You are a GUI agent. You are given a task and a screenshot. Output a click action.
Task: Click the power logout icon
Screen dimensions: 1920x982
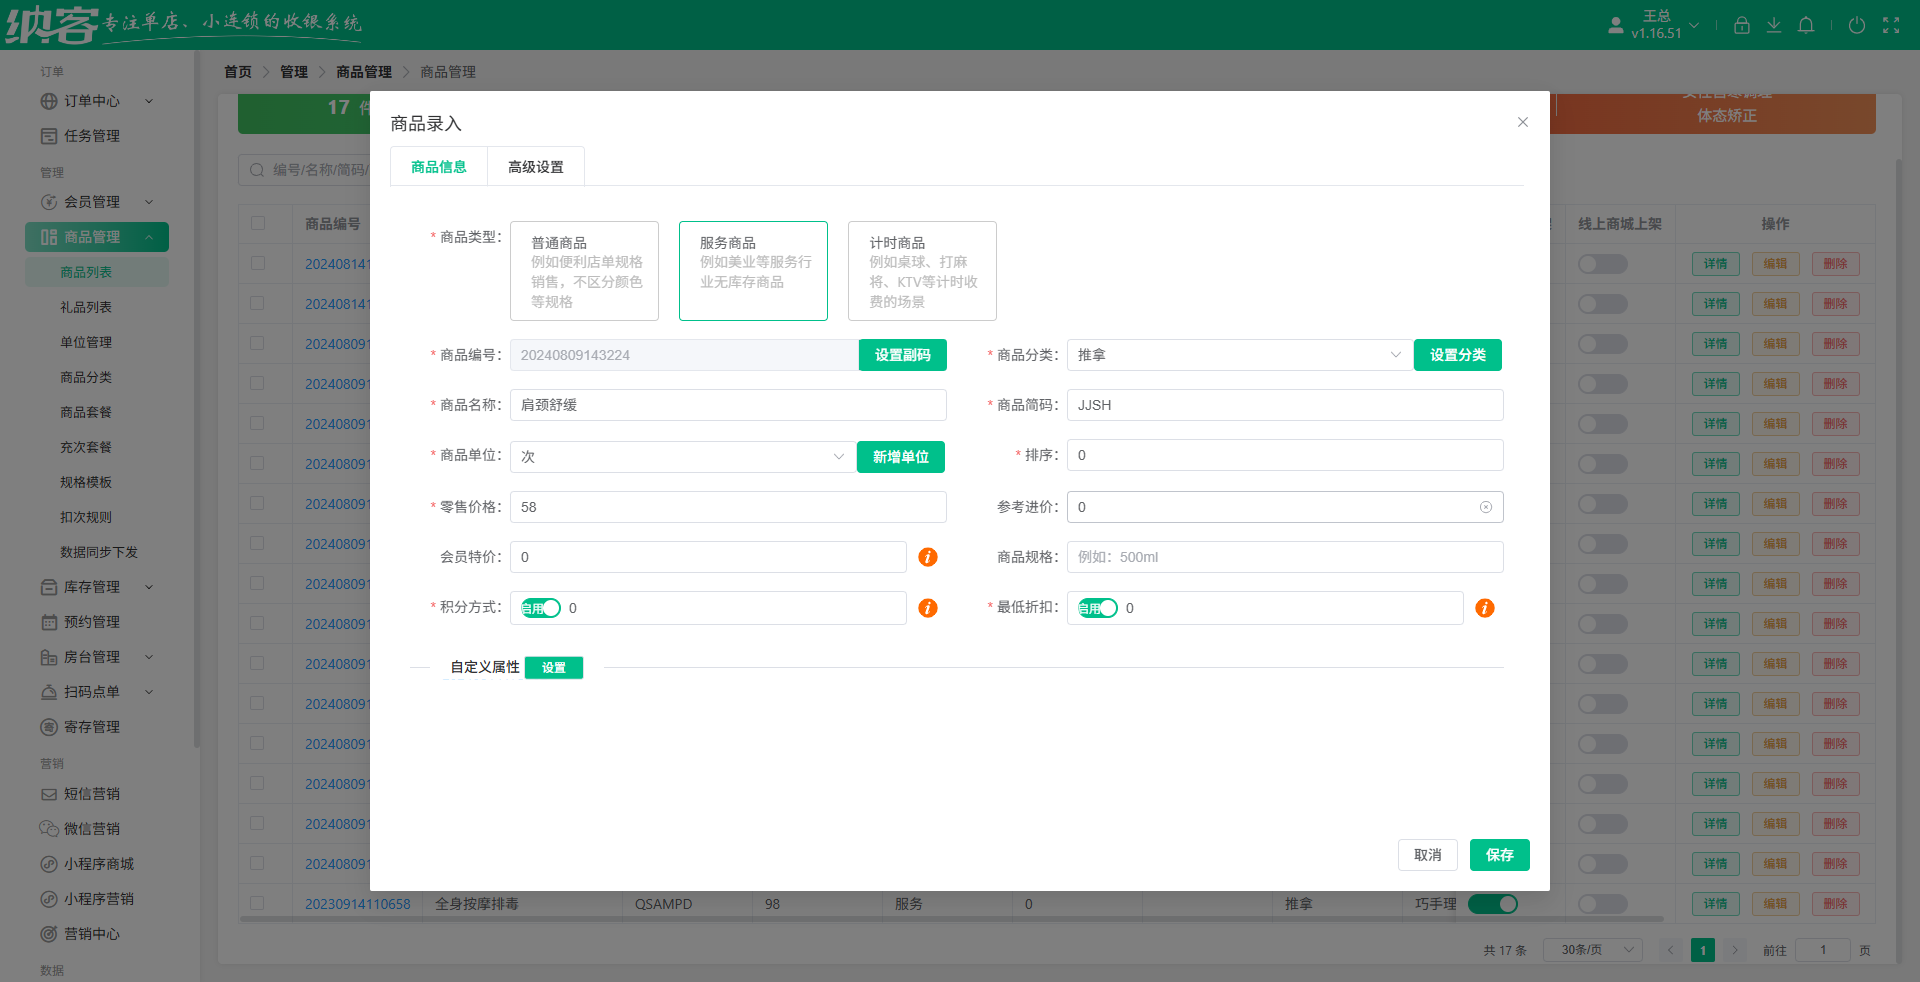pos(1856,25)
